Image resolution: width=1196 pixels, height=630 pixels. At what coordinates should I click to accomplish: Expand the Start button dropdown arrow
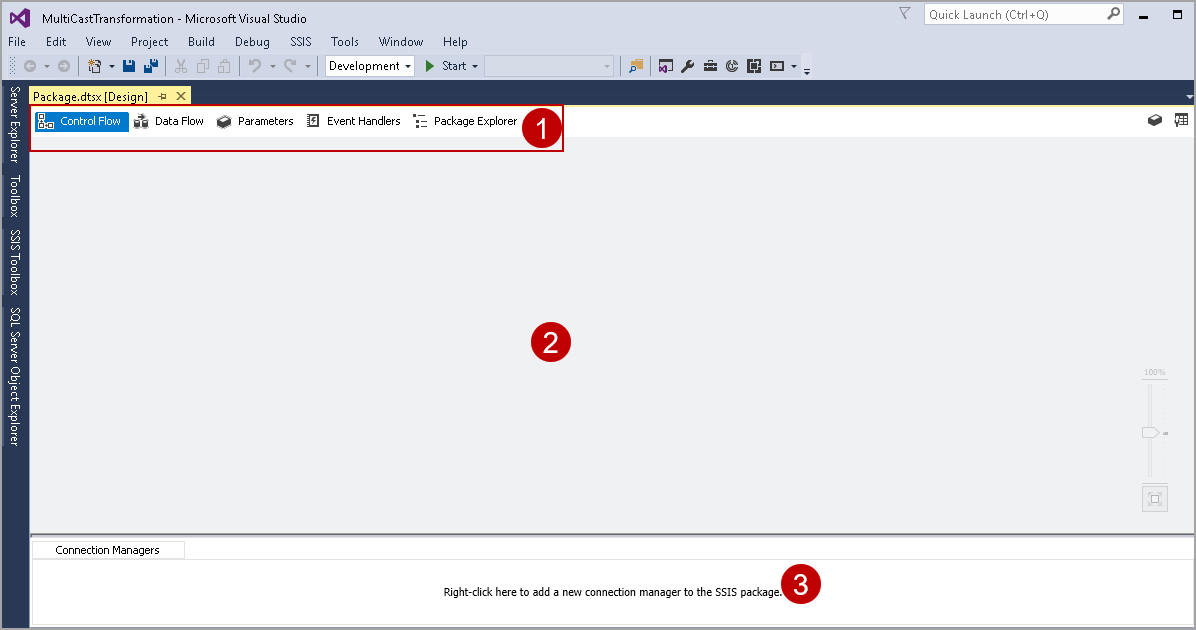click(474, 66)
